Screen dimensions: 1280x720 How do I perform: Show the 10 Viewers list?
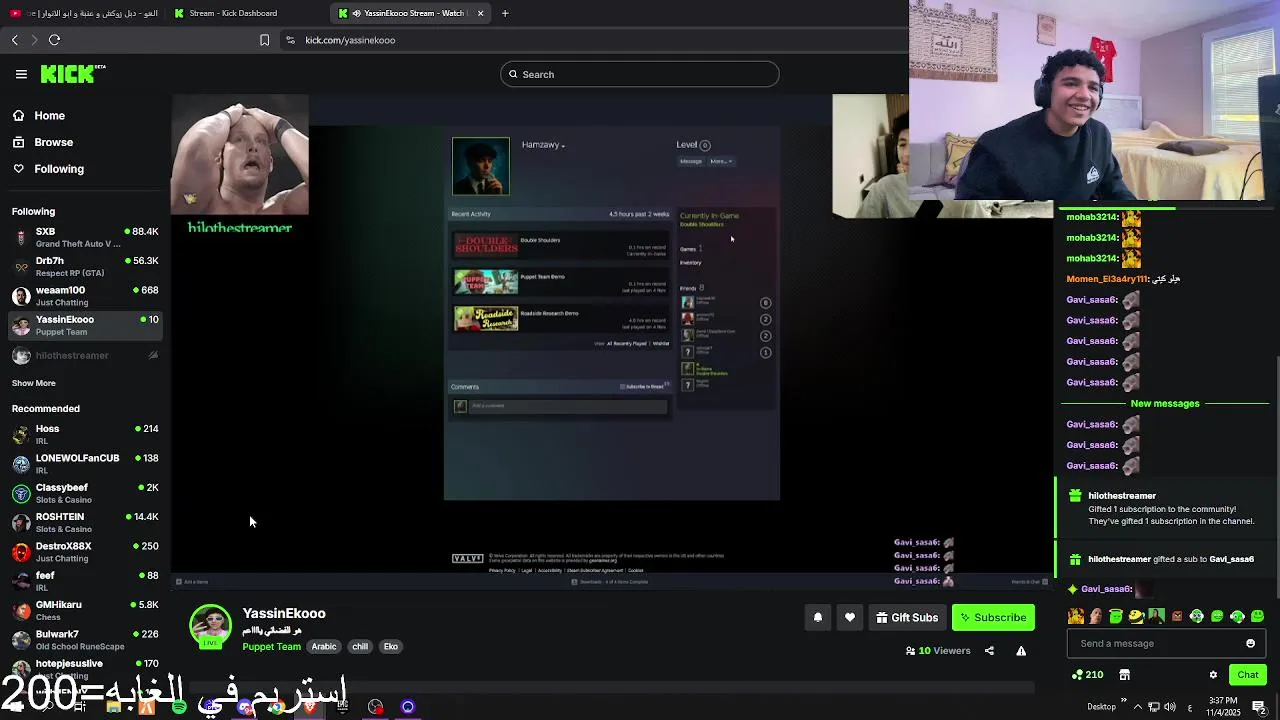pyautogui.click(x=938, y=651)
